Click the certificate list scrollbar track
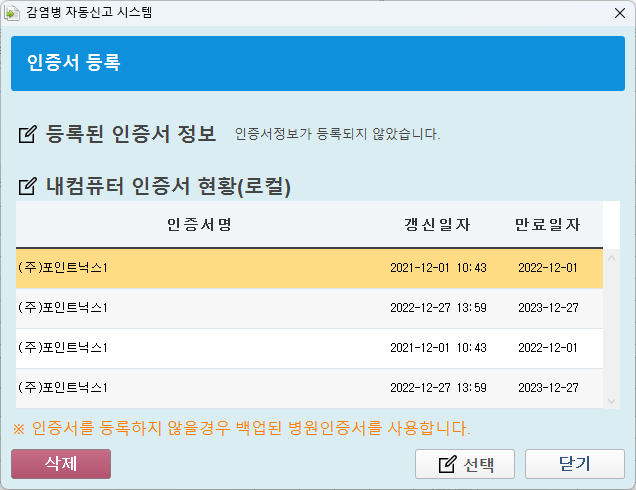The image size is (636, 490). click(x=612, y=330)
